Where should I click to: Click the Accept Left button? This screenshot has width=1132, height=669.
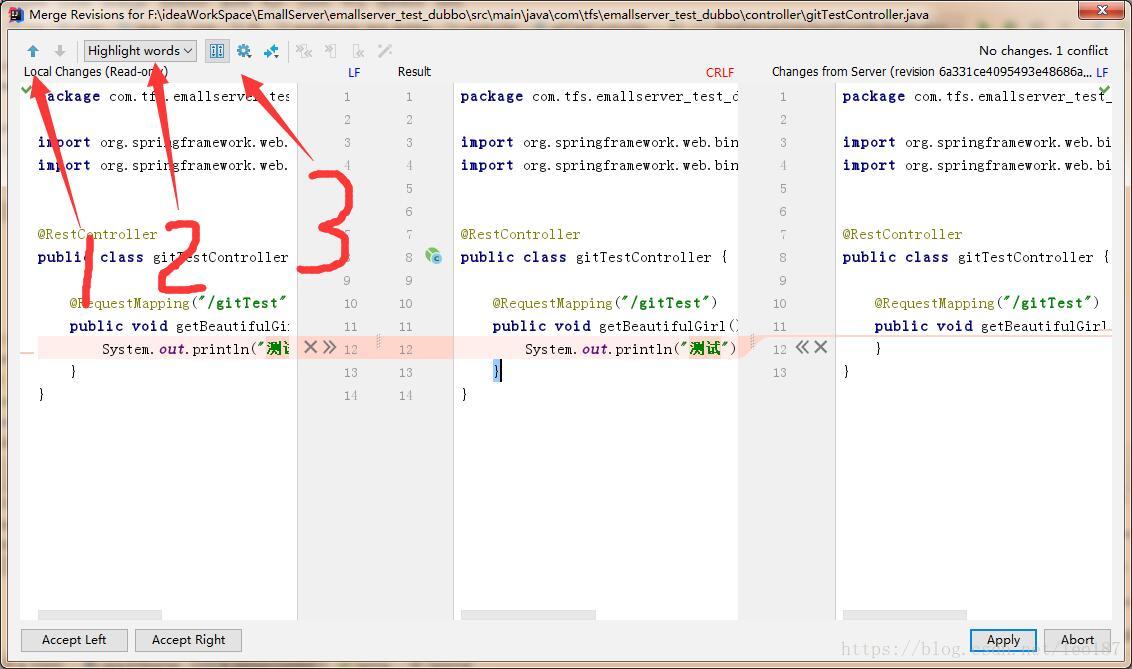74,640
